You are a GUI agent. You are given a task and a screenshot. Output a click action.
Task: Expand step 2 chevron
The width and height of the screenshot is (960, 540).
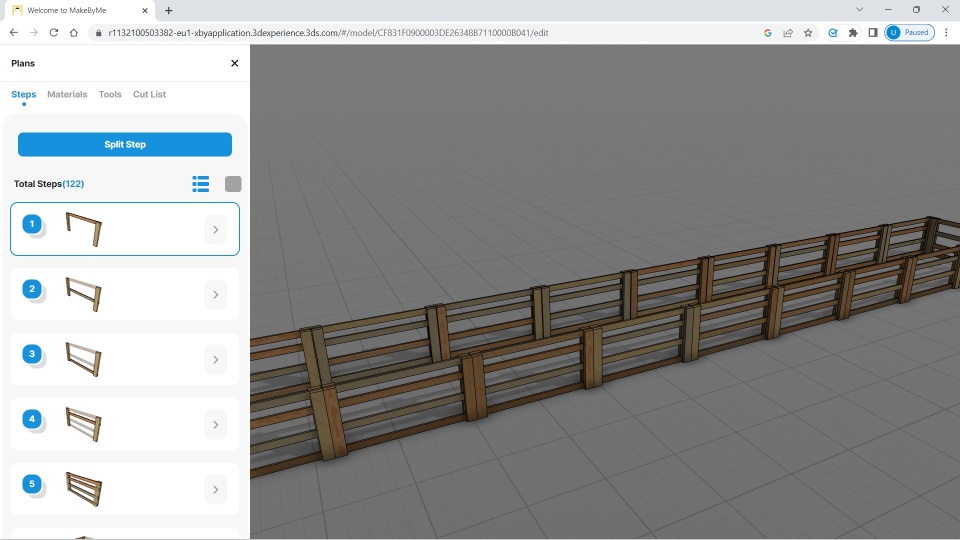coord(216,294)
